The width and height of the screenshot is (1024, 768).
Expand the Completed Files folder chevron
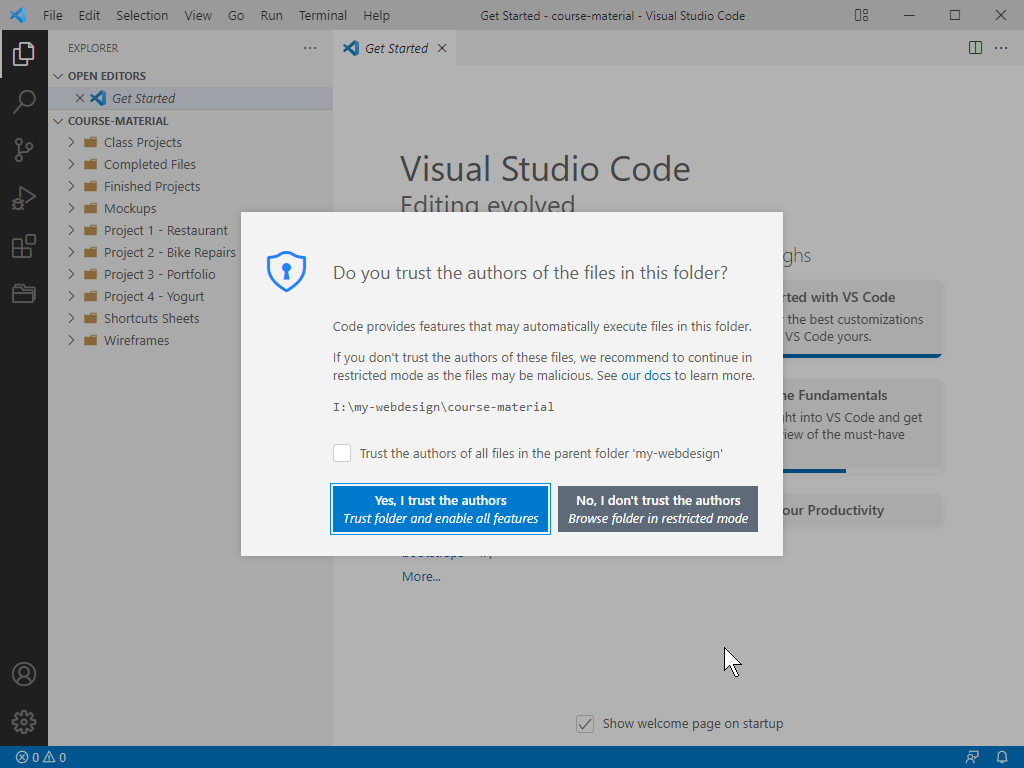[x=72, y=164]
